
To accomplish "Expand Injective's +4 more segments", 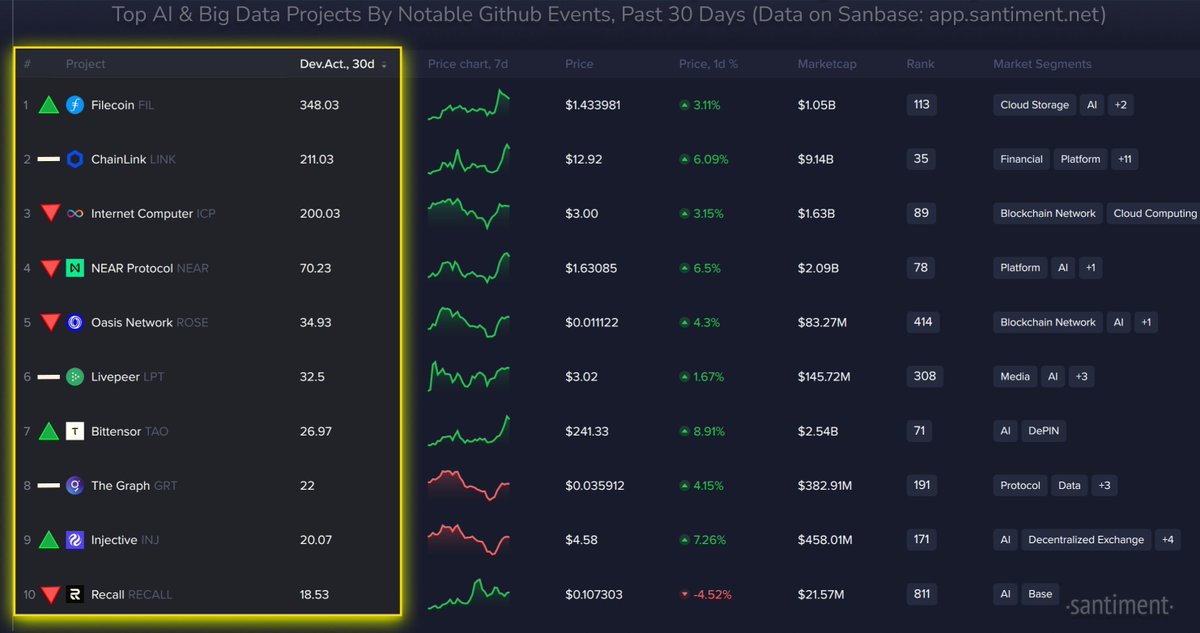I will click(1167, 540).
